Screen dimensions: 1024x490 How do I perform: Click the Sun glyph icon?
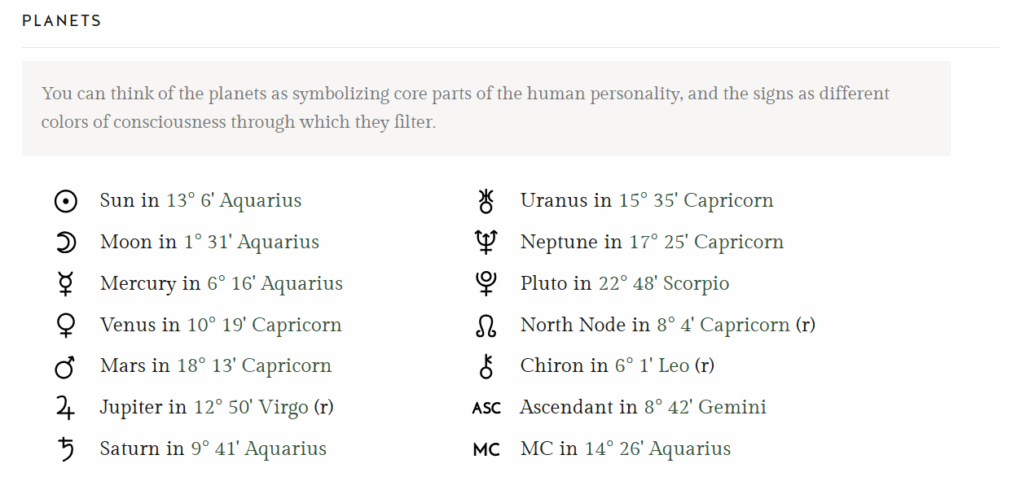pos(65,201)
